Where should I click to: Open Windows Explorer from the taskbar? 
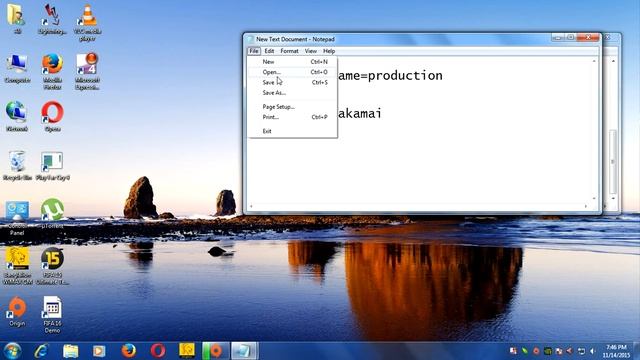(x=70, y=351)
